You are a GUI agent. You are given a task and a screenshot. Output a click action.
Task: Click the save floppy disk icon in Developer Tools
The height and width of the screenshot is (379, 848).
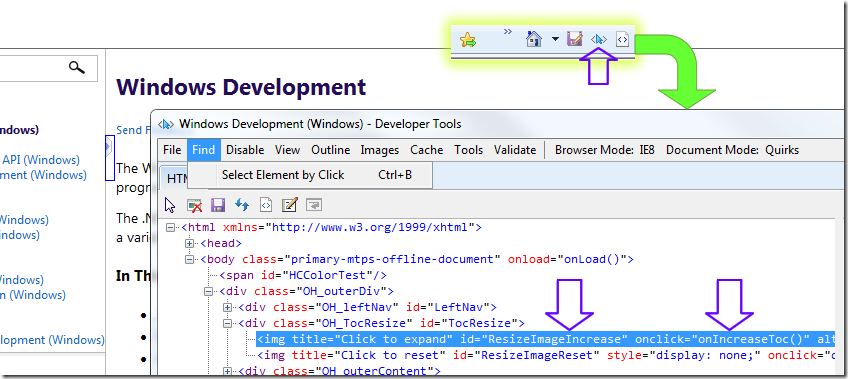pos(218,205)
